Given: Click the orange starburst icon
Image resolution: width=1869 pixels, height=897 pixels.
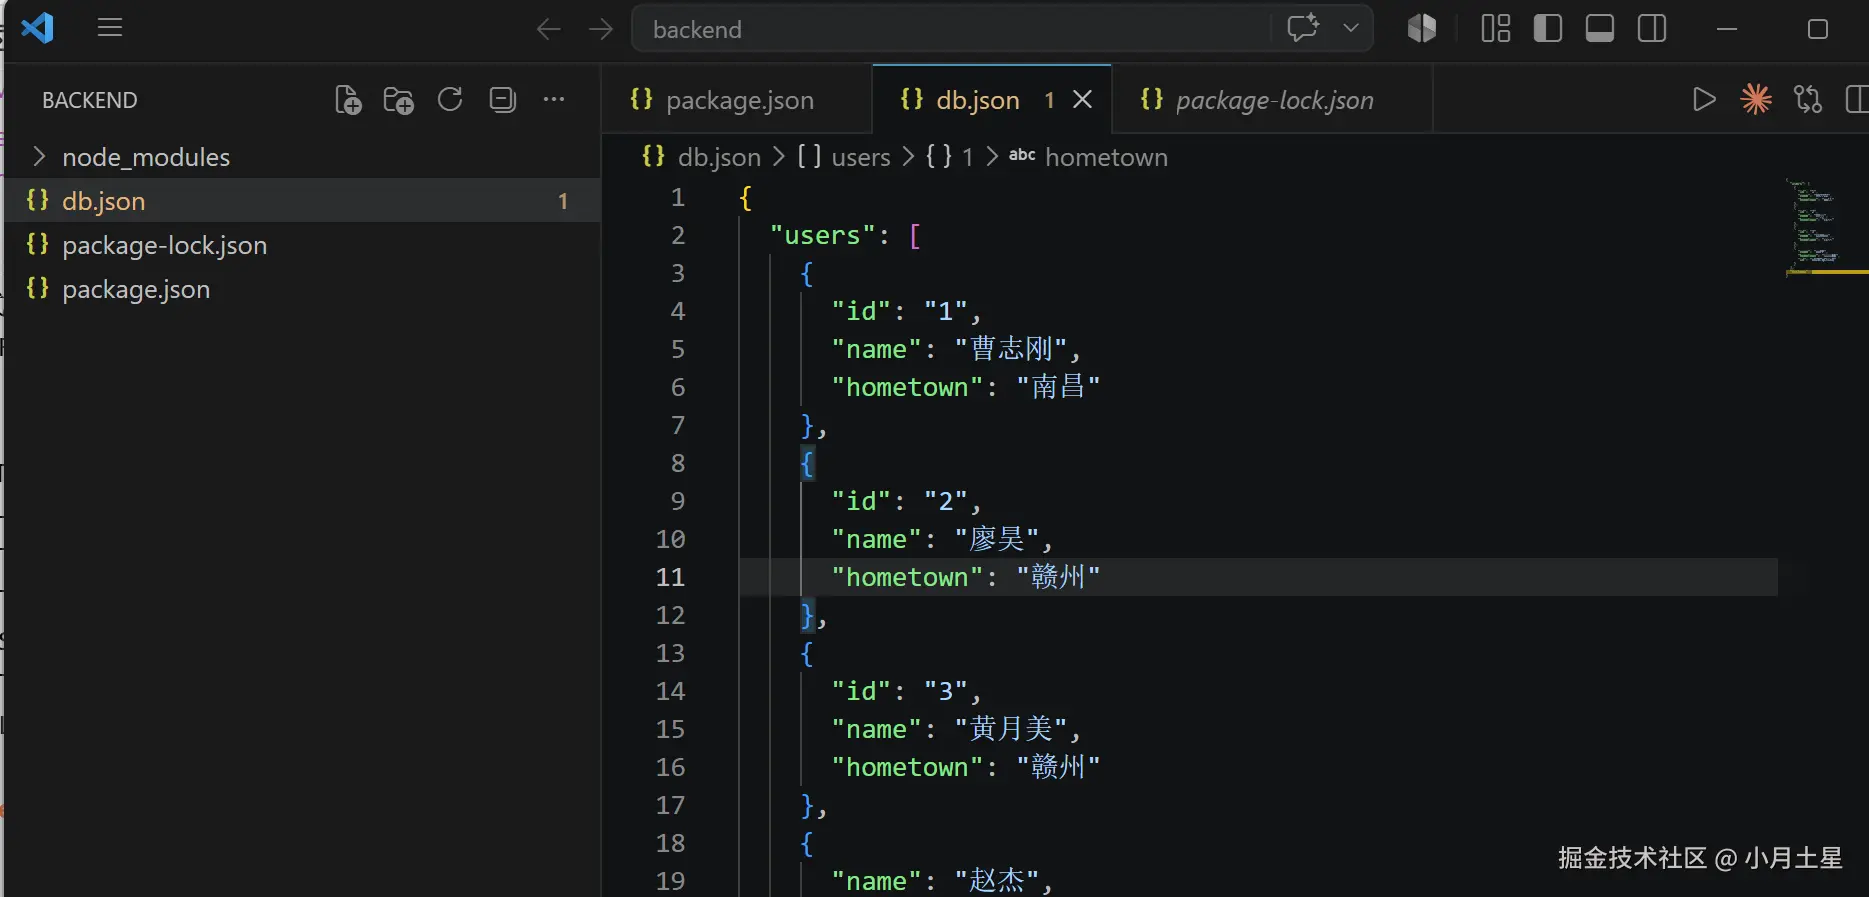Looking at the screenshot, I should tap(1756, 99).
